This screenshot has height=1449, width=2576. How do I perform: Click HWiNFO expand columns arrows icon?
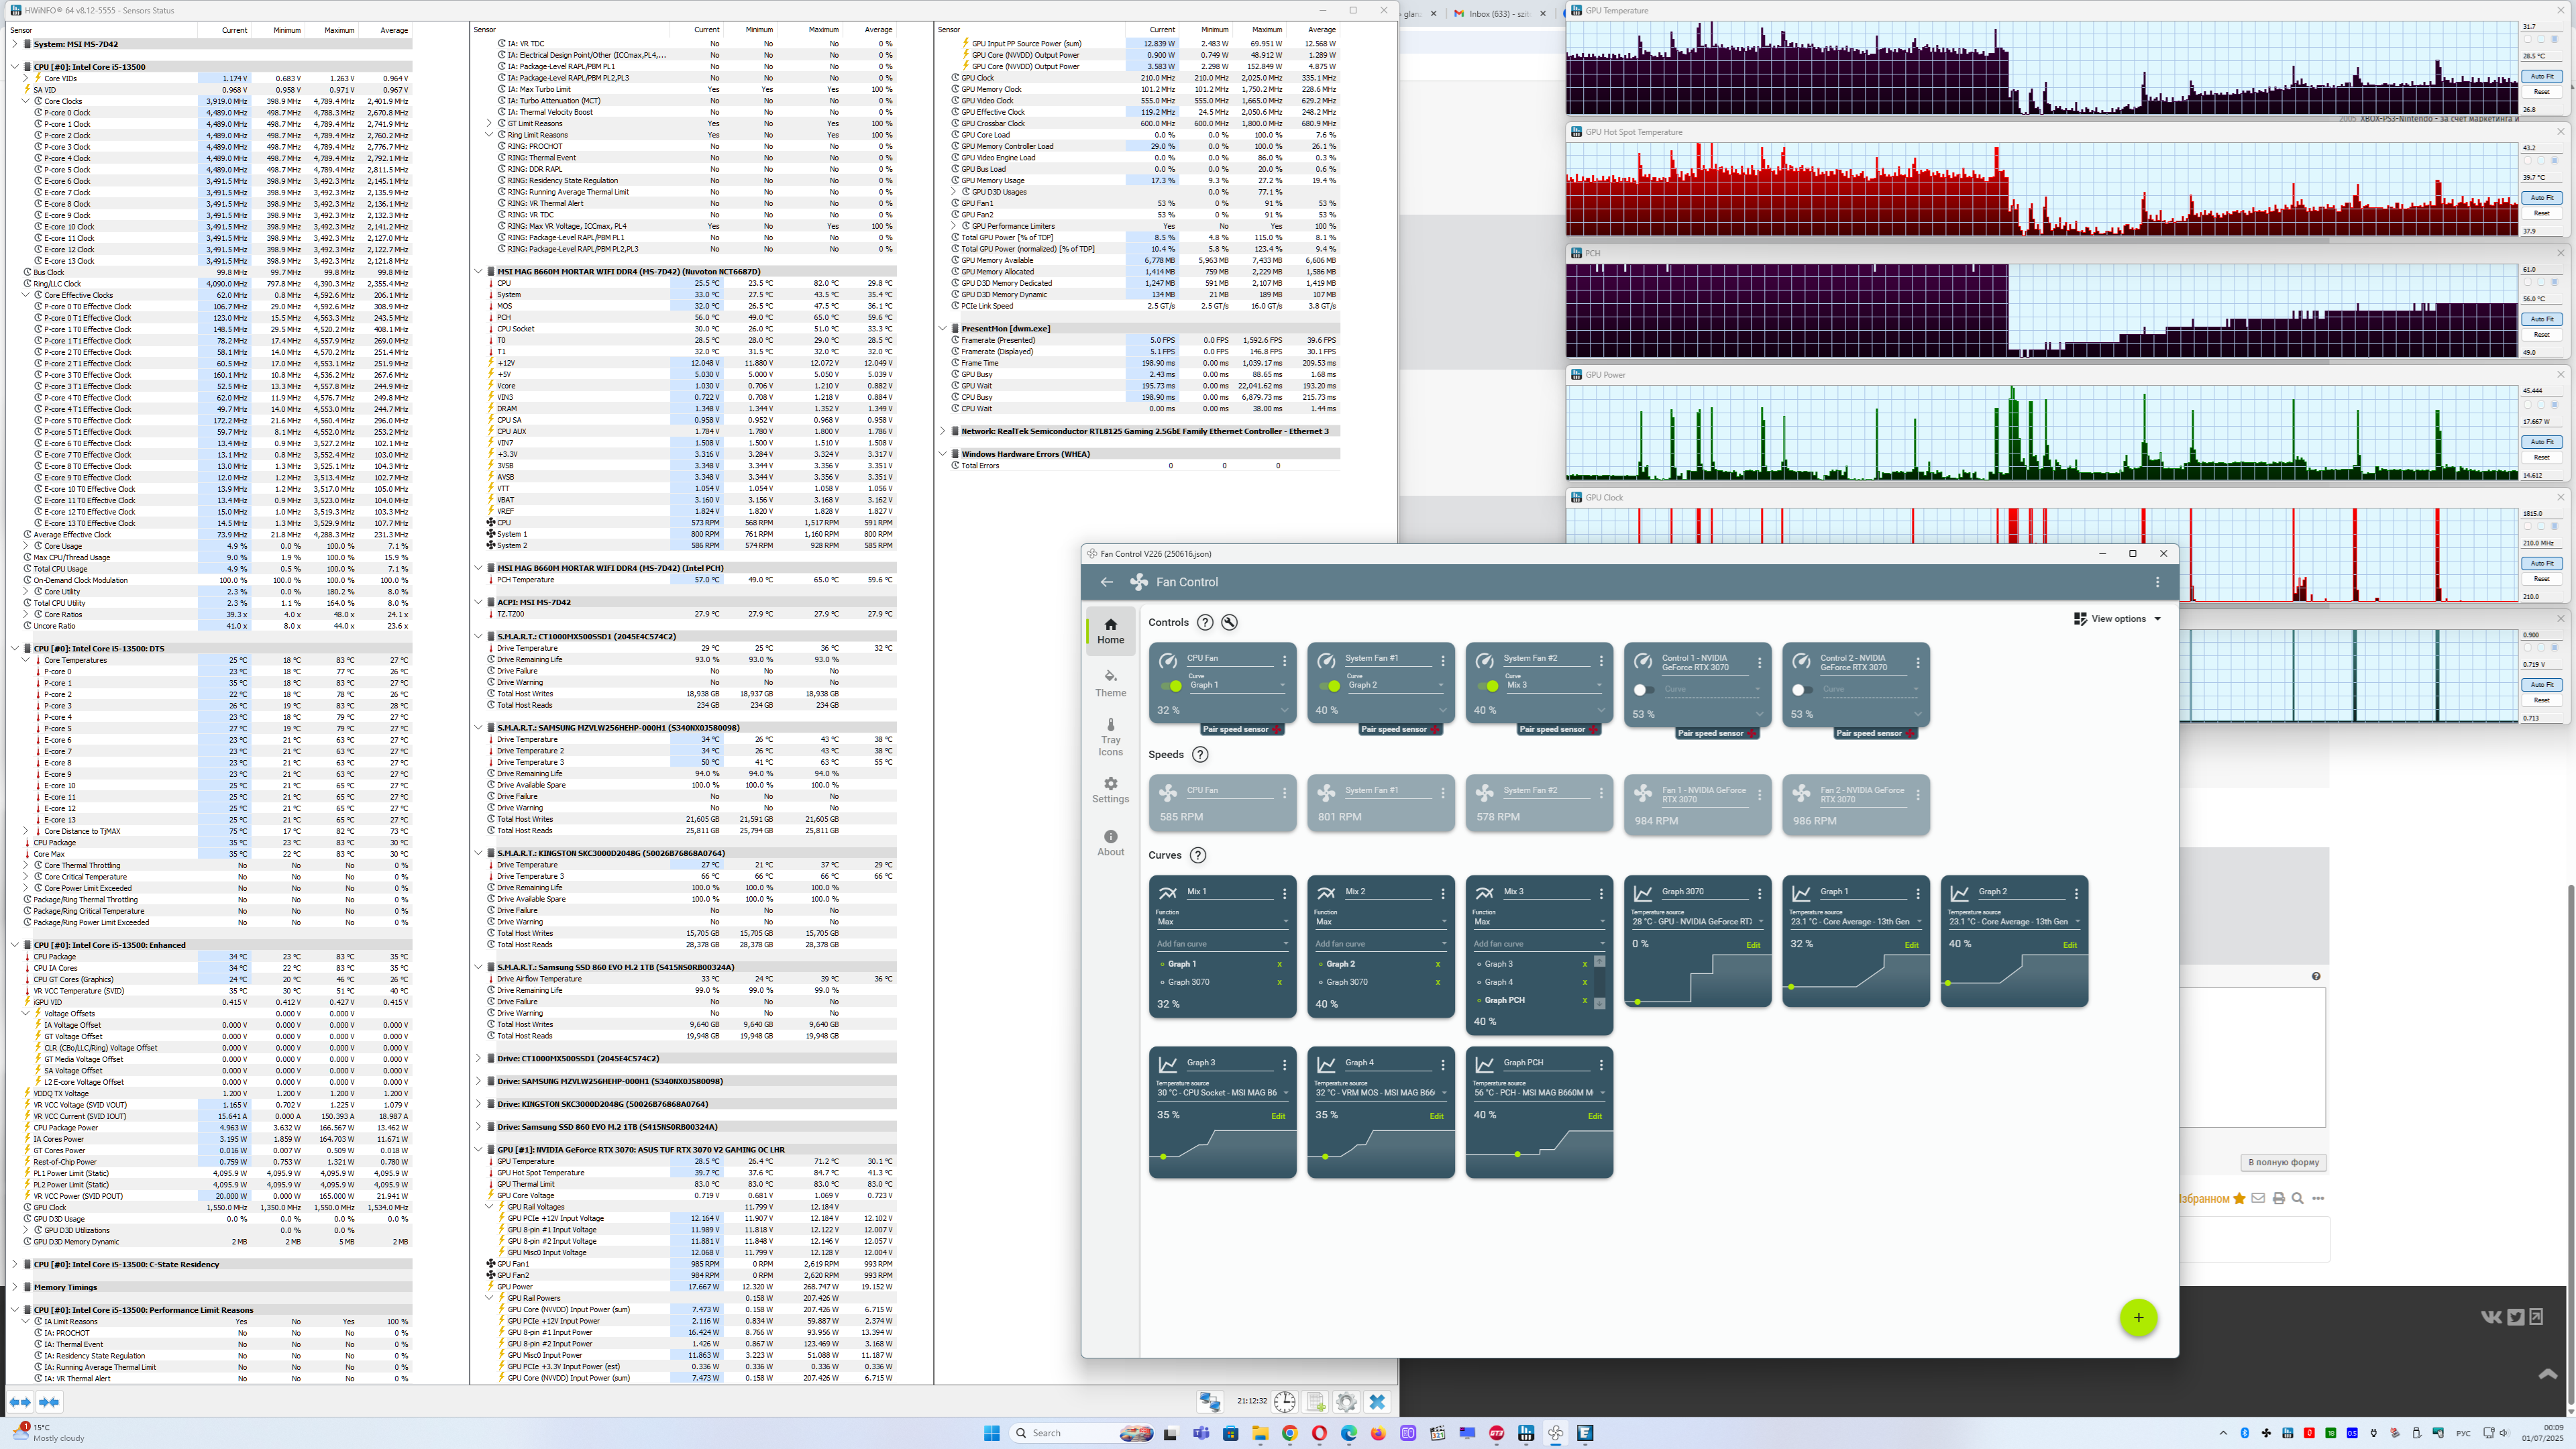pyautogui.click(x=20, y=1402)
